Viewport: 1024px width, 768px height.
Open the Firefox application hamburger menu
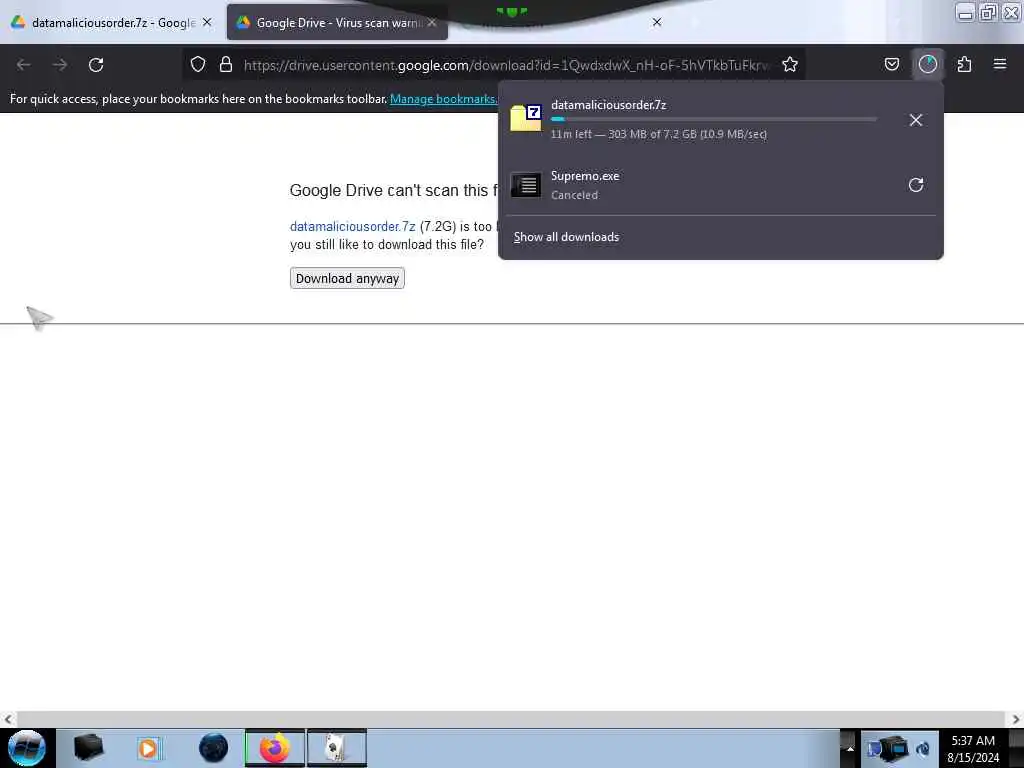click(x=1000, y=64)
